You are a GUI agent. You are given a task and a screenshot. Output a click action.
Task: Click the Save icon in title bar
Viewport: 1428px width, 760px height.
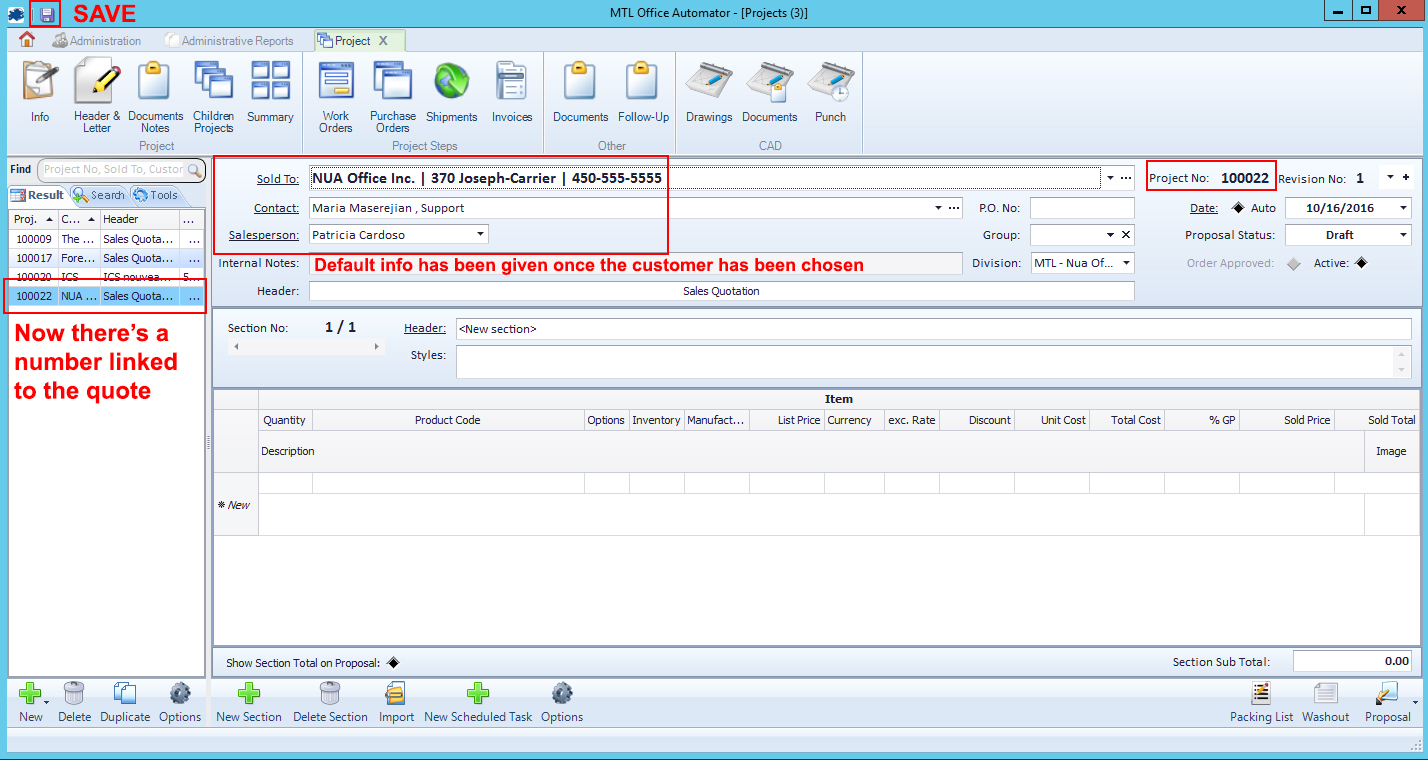[46, 13]
